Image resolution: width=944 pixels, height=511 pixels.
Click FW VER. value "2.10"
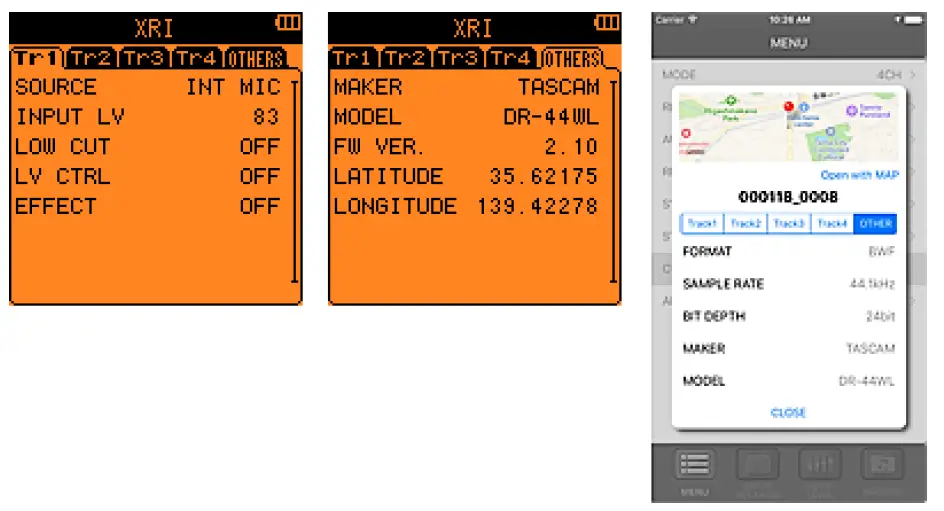pyautogui.click(x=571, y=146)
